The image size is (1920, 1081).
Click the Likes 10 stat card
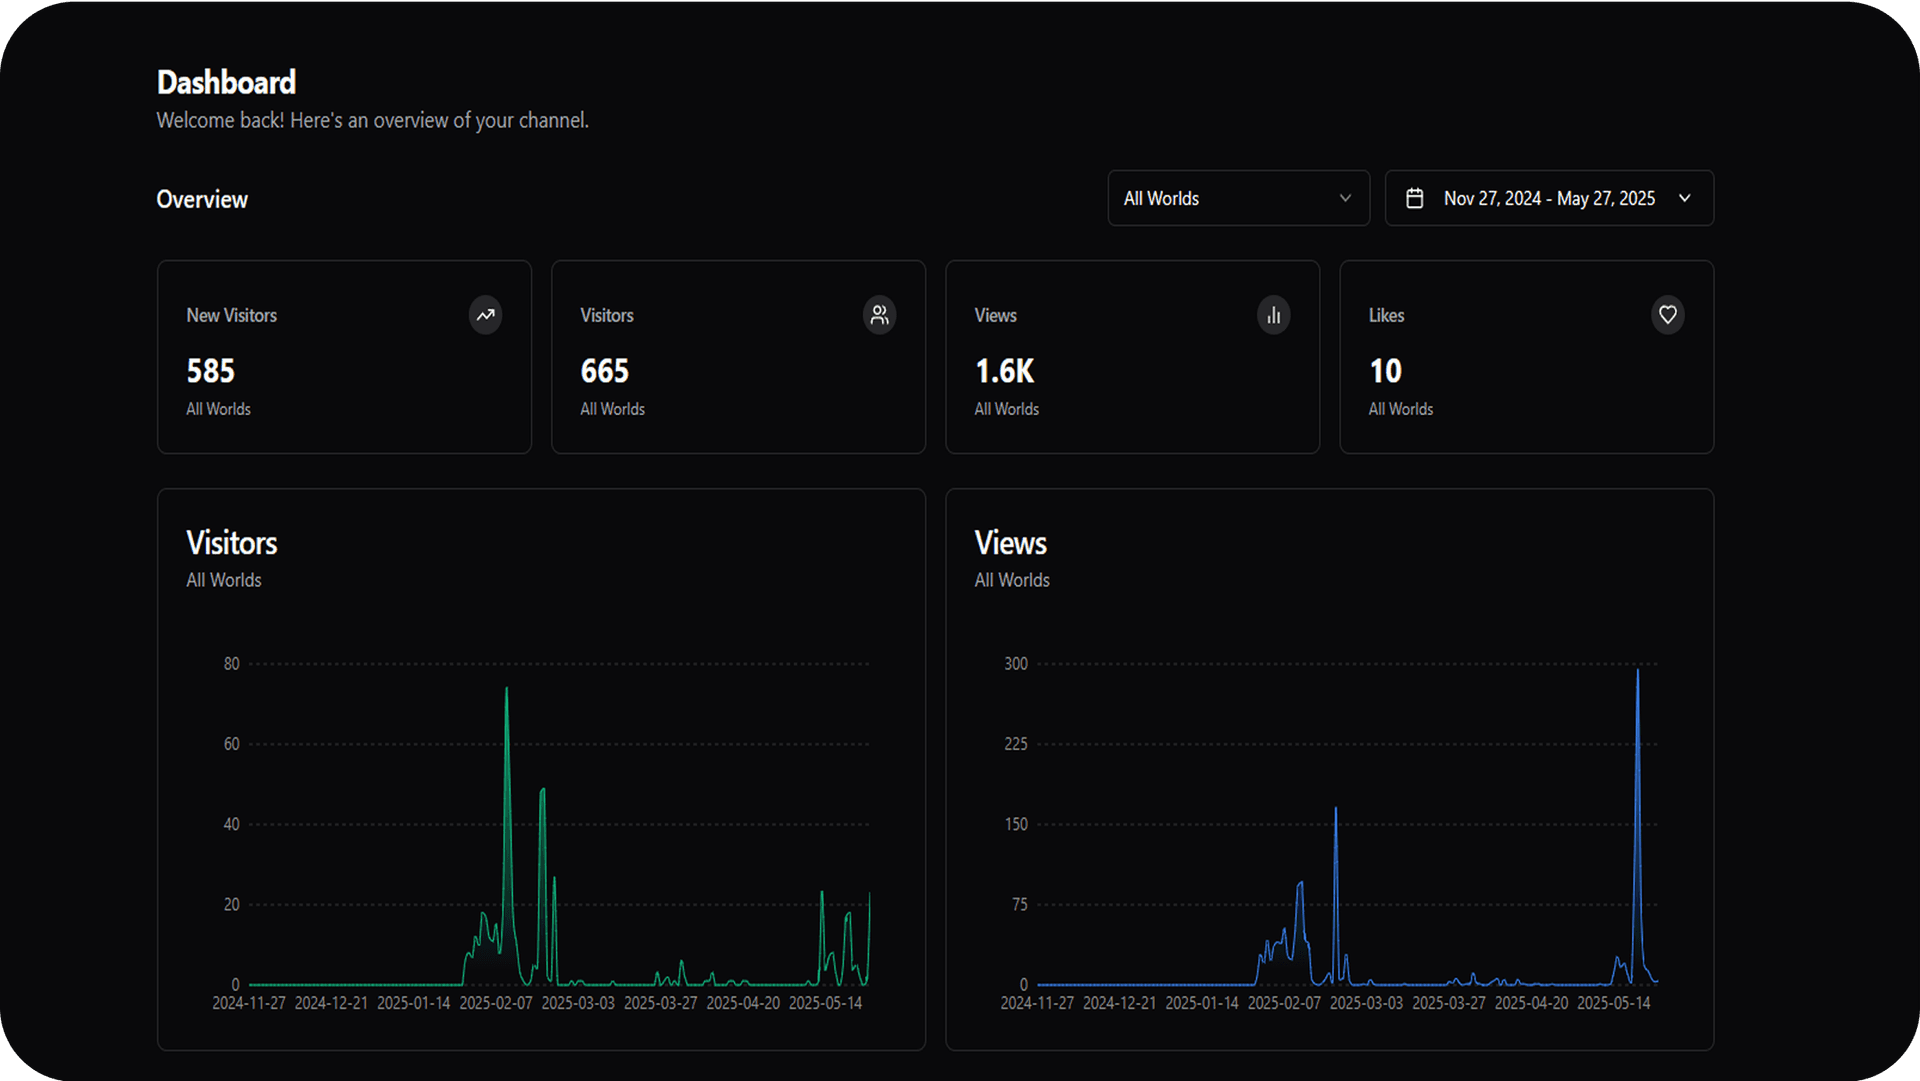pos(1526,357)
